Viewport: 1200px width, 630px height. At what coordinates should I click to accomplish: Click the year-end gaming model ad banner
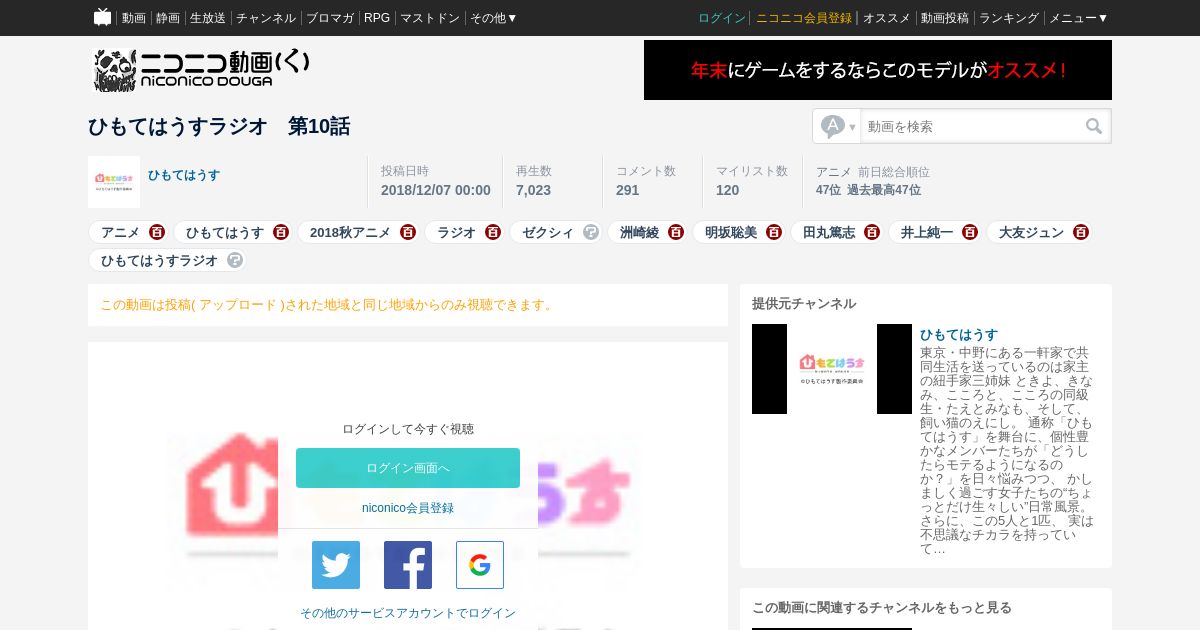[x=878, y=70]
